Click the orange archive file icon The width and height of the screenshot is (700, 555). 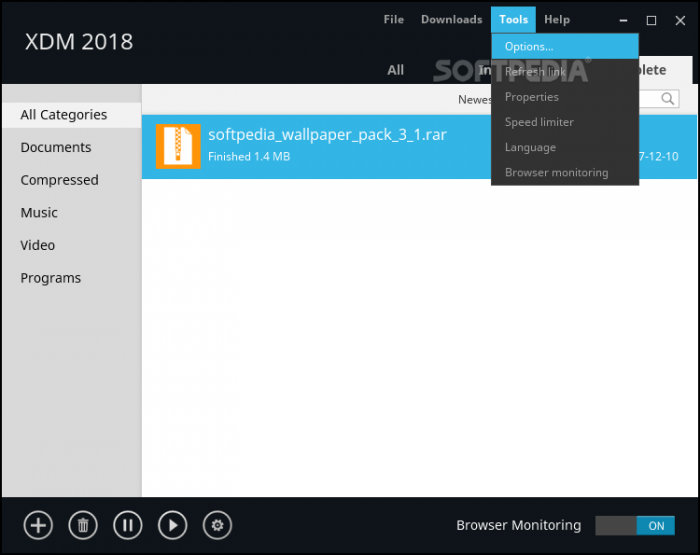click(178, 146)
